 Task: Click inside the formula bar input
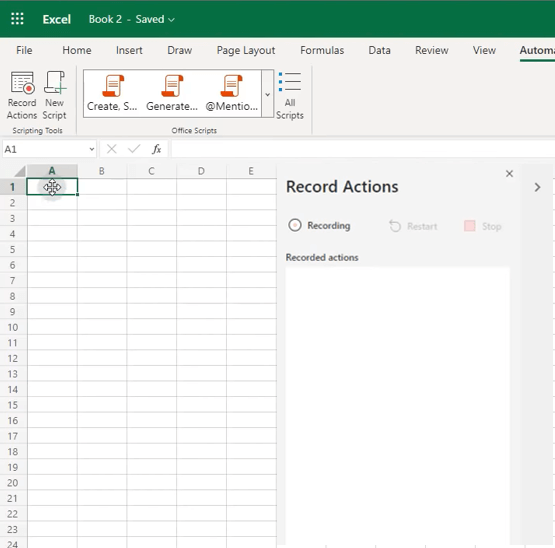coord(363,149)
